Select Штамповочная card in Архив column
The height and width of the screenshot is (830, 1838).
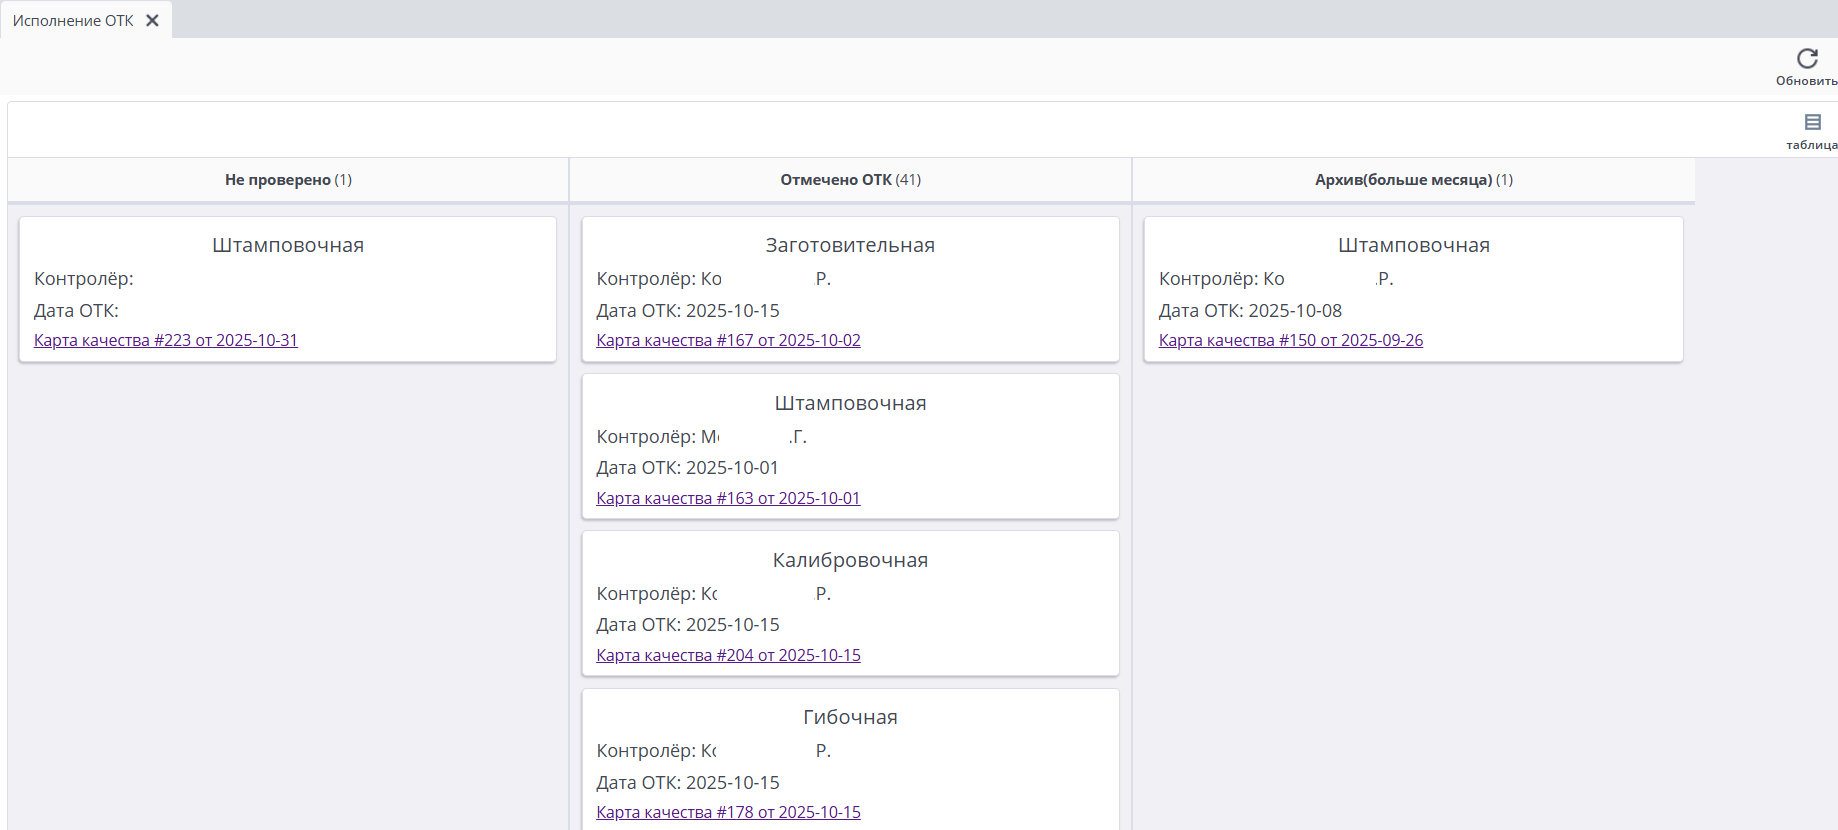(x=1413, y=245)
